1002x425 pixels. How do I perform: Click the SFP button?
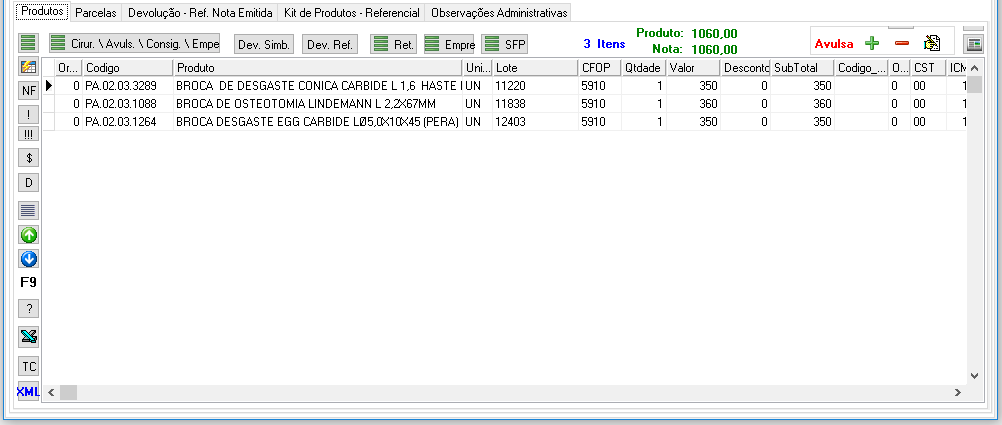[505, 44]
